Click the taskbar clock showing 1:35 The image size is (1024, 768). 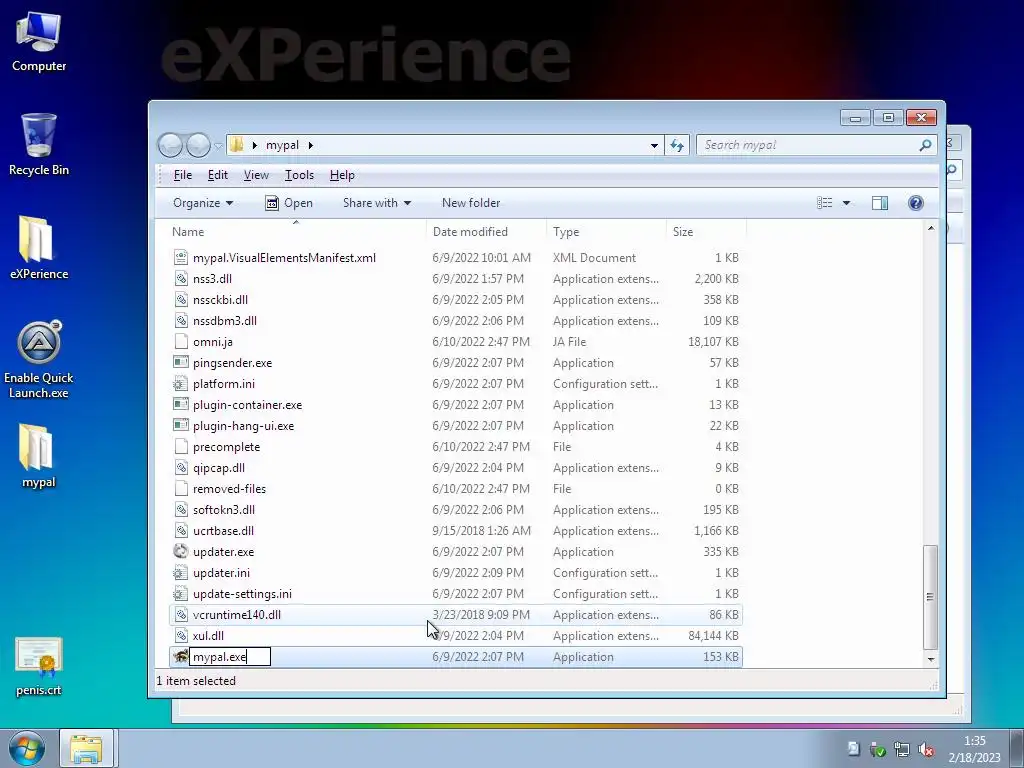tap(974, 748)
